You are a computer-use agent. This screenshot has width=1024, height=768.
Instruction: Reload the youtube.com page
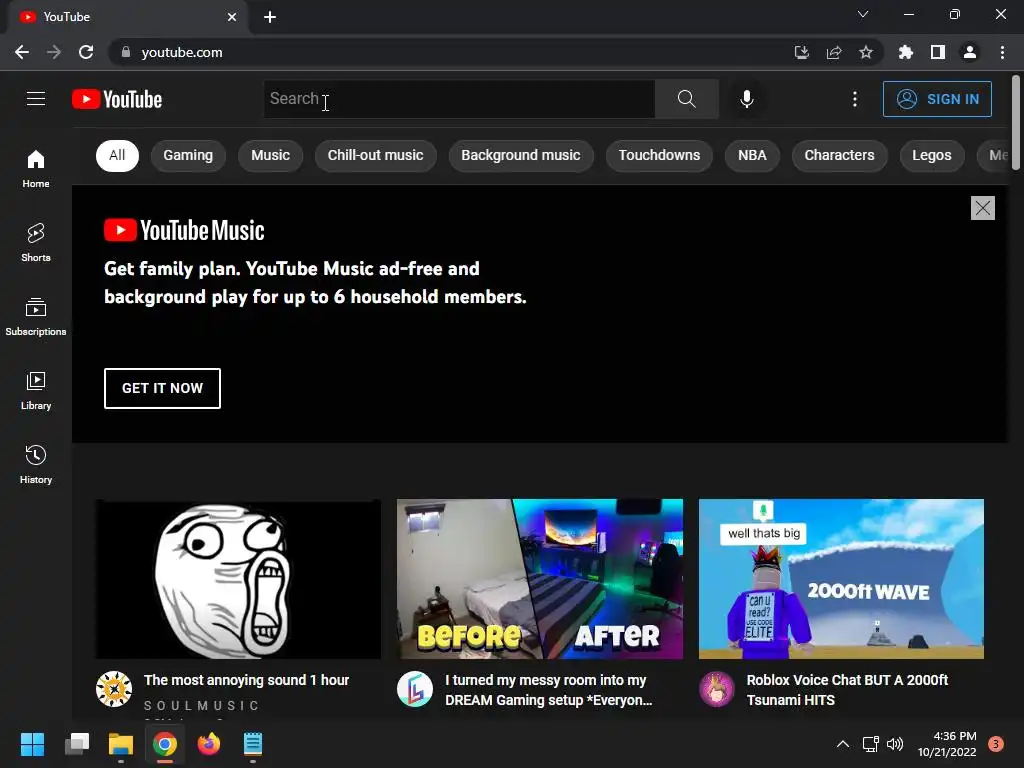tap(86, 52)
